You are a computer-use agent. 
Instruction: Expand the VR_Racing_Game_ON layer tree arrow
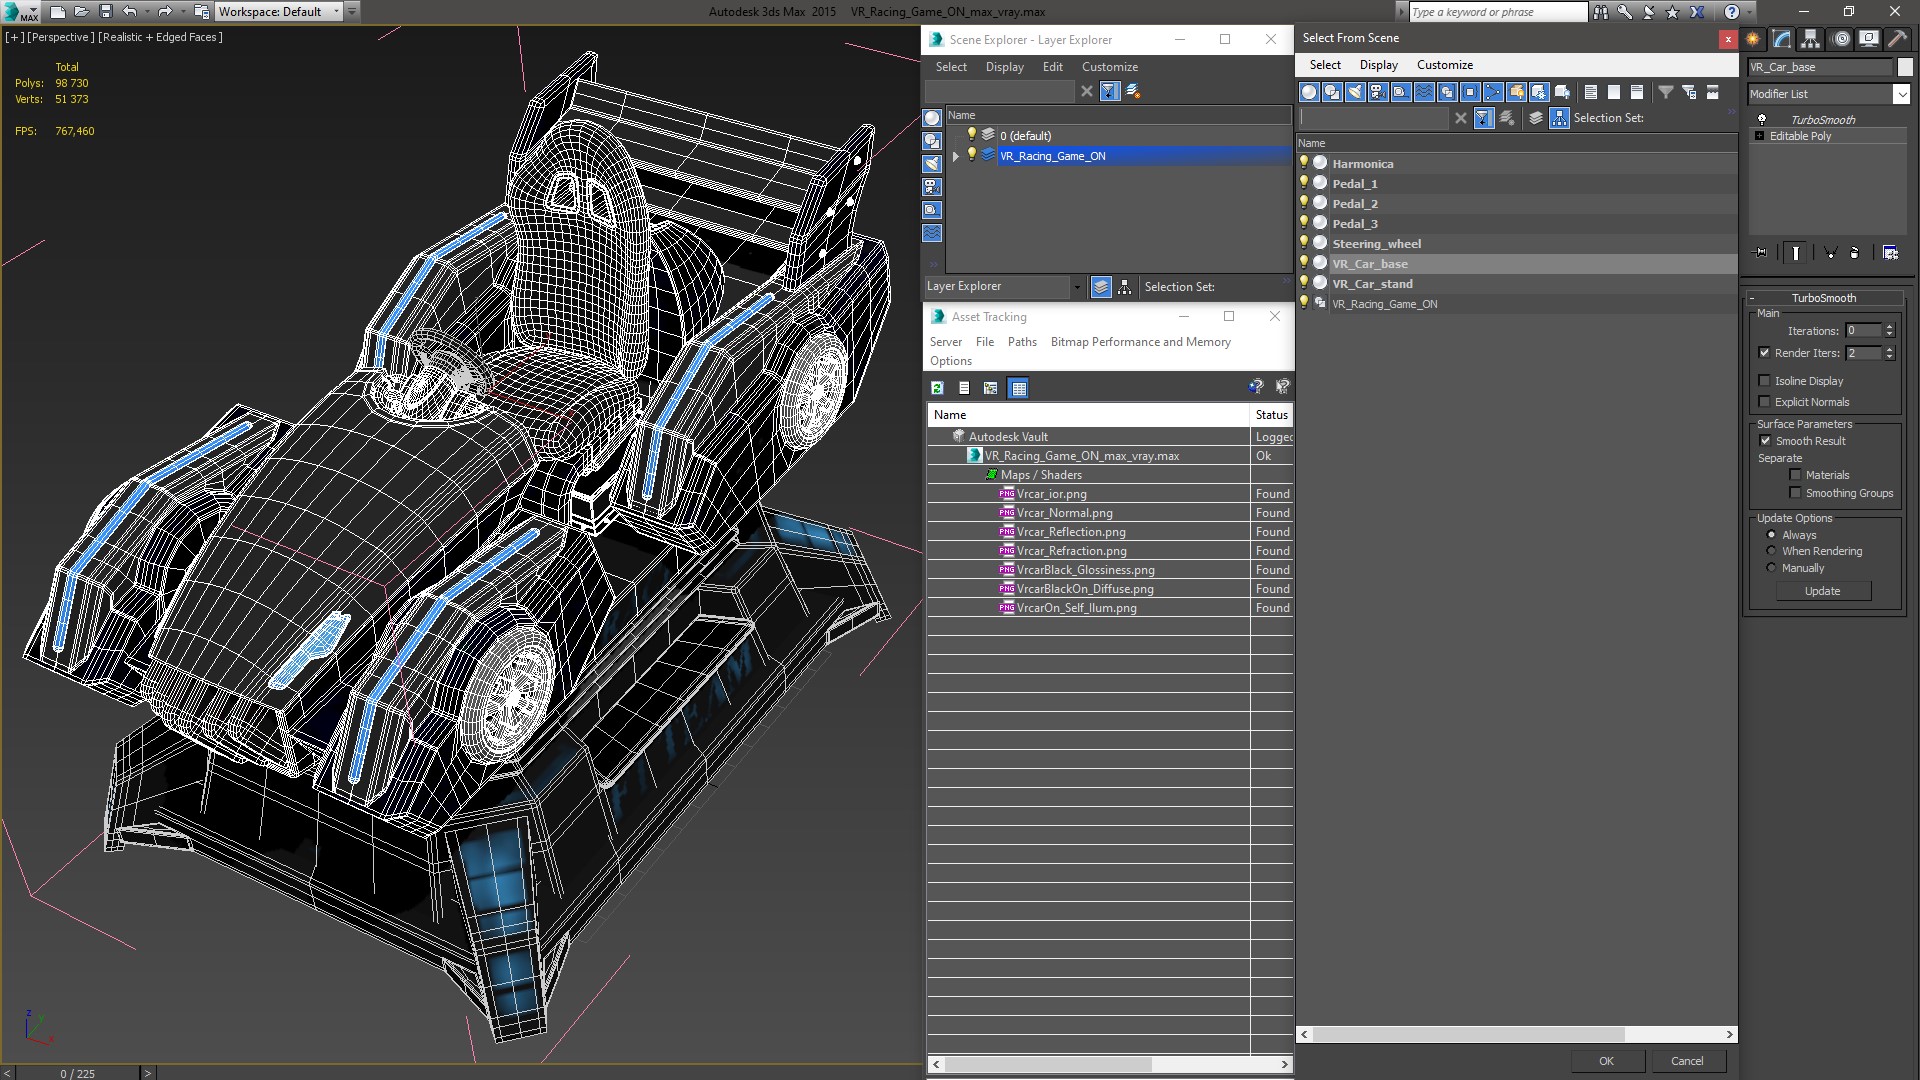[x=956, y=156]
